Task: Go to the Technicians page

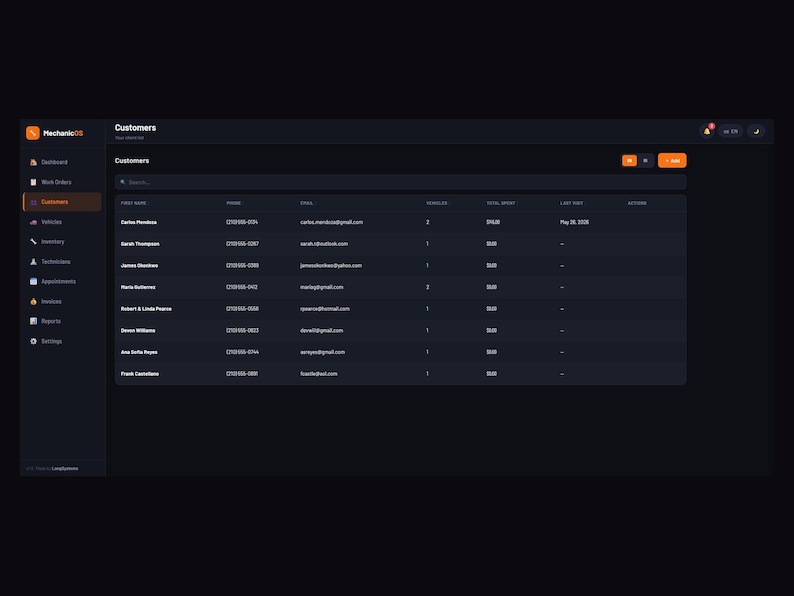Action: point(62,262)
